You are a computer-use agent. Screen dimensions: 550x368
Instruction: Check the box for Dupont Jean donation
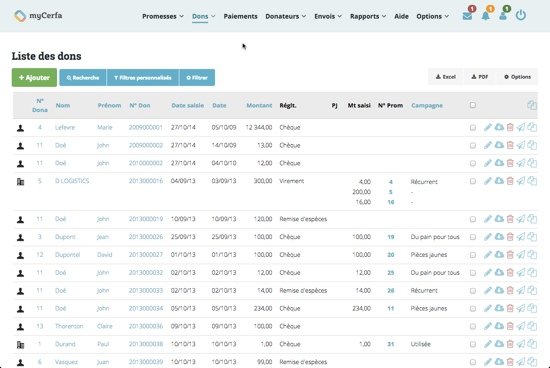(x=472, y=237)
